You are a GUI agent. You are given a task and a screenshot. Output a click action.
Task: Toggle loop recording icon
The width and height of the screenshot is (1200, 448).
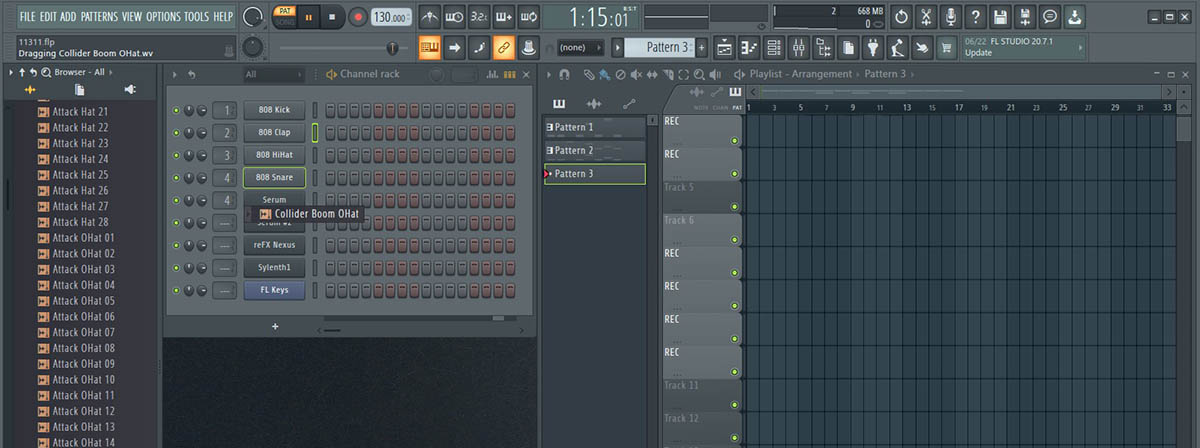529,17
